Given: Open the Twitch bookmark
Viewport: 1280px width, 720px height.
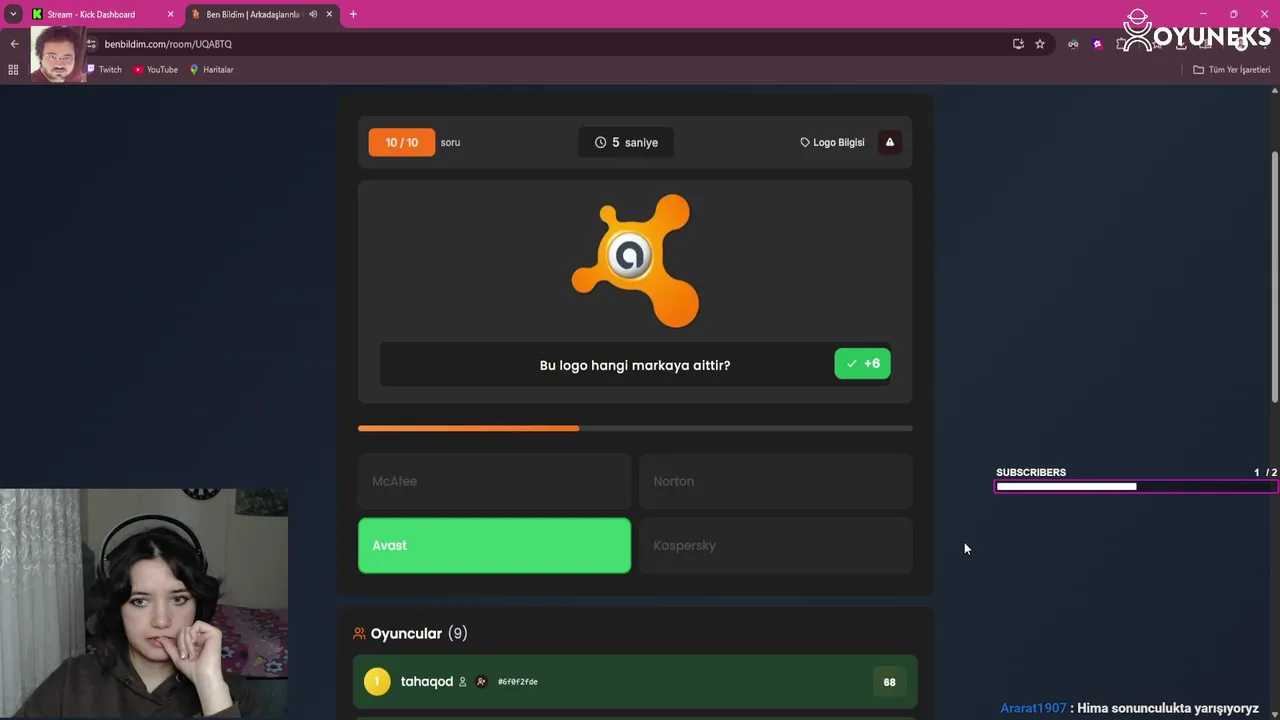Looking at the screenshot, I should 104,70.
